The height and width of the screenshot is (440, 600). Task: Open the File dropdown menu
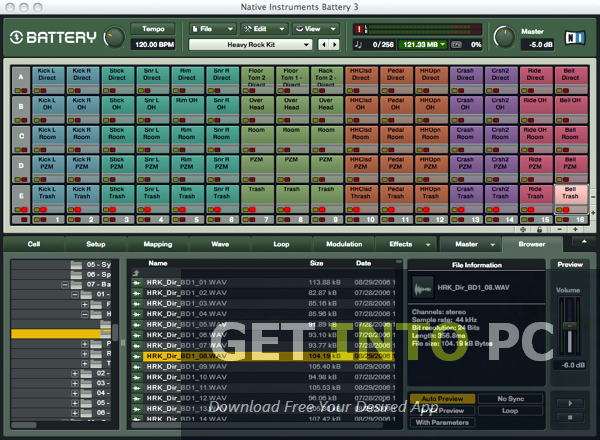213,29
